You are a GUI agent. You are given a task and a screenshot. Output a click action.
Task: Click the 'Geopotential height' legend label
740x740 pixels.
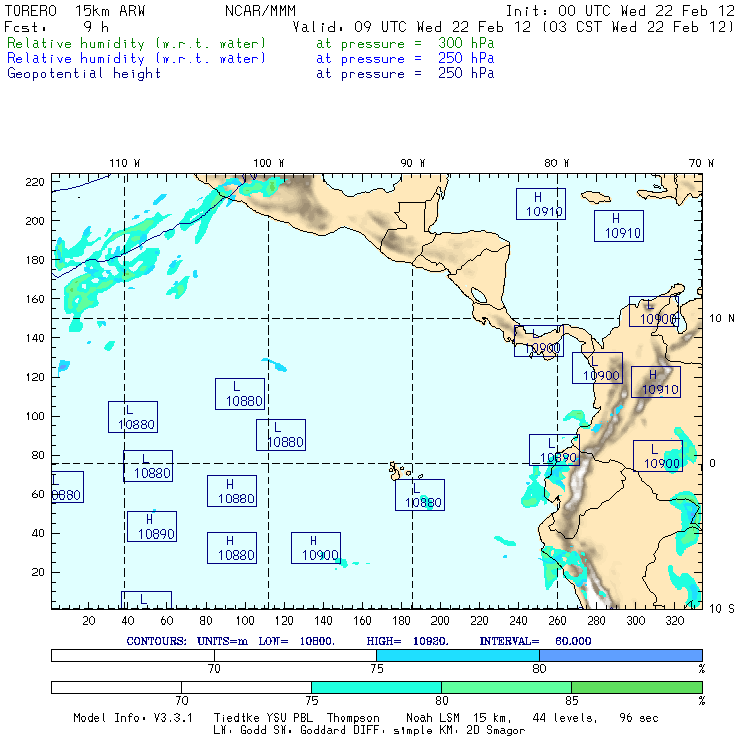(84, 73)
